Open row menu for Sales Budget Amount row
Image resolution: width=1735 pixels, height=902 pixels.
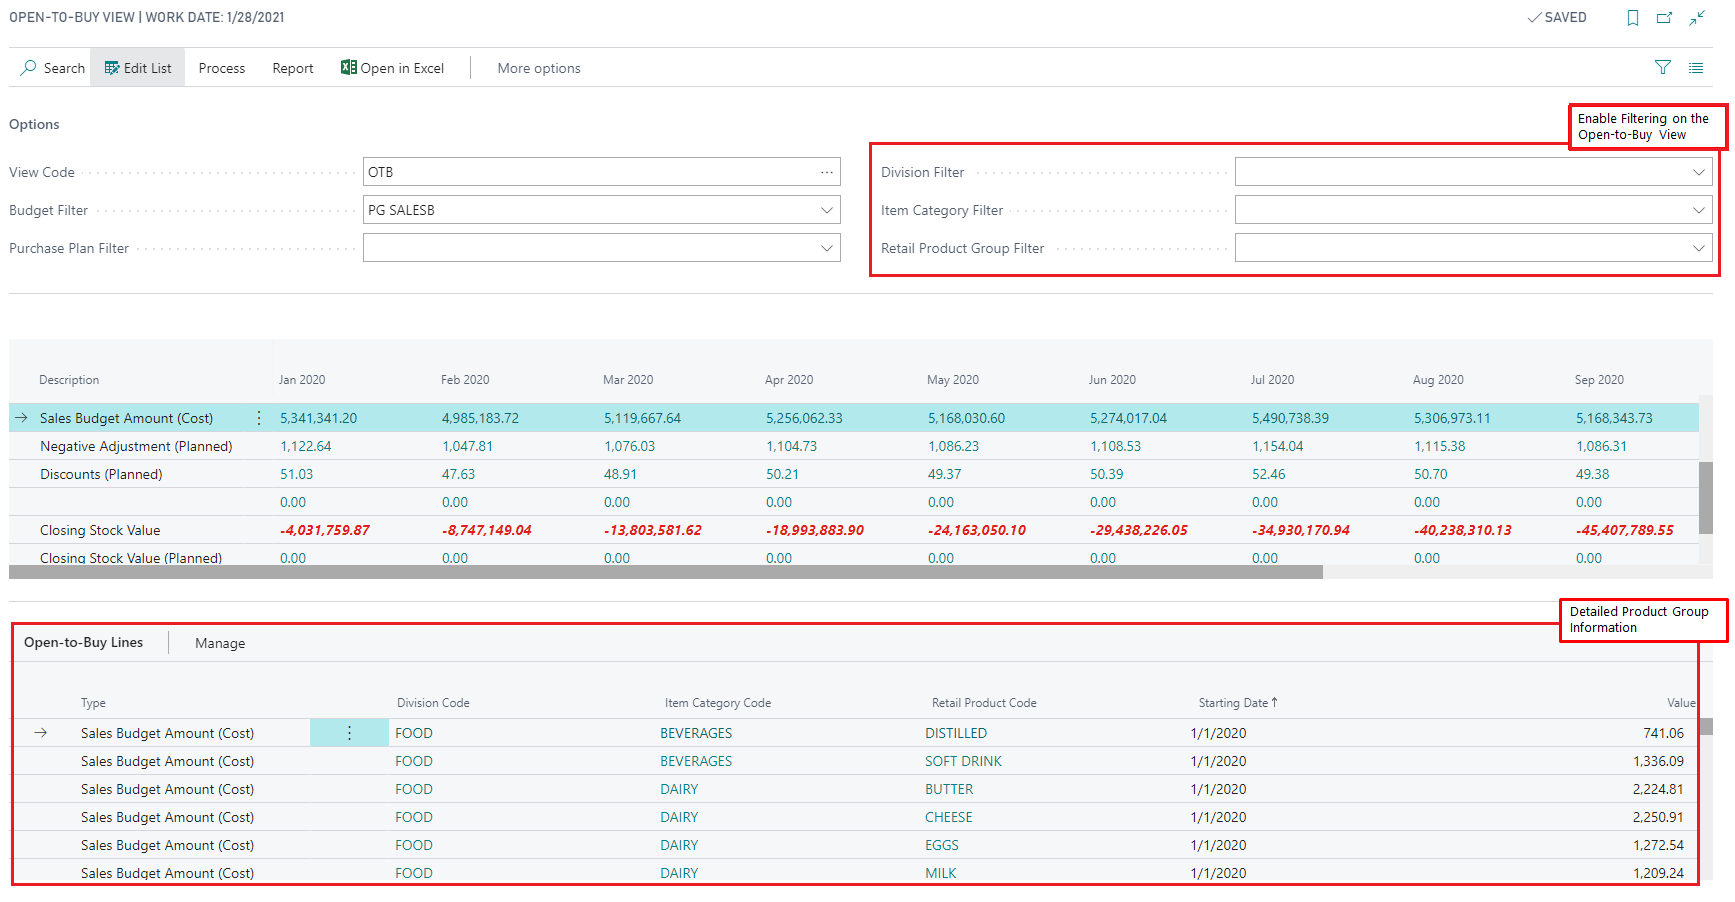pyautogui.click(x=259, y=418)
